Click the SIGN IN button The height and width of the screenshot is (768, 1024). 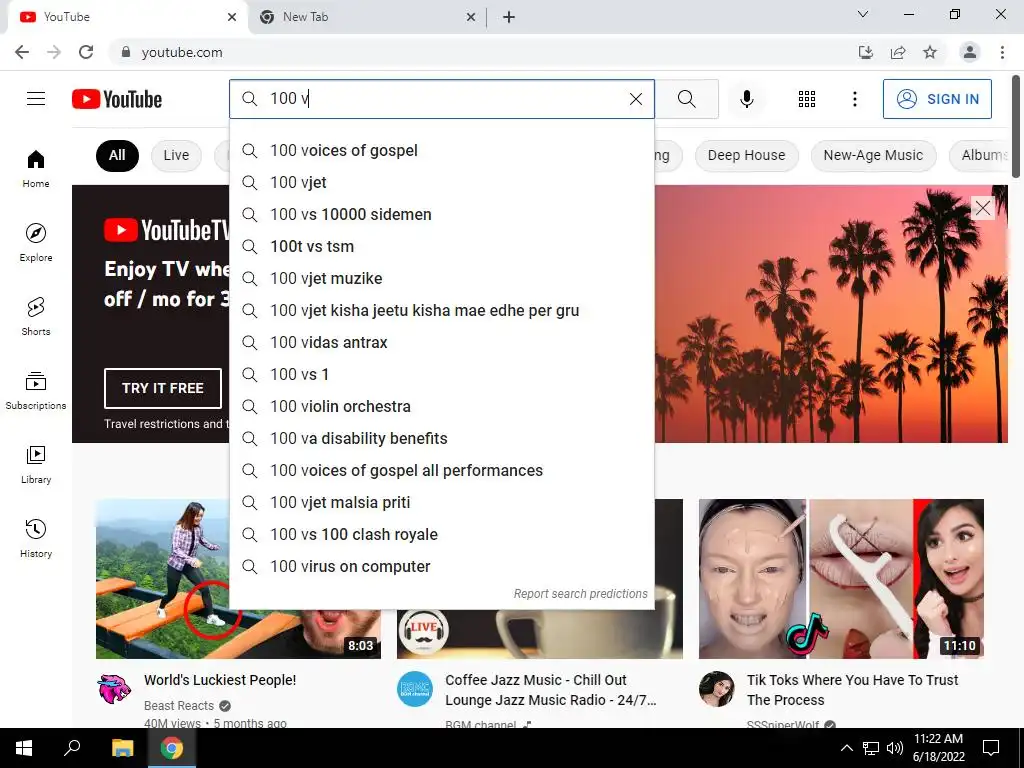[937, 99]
